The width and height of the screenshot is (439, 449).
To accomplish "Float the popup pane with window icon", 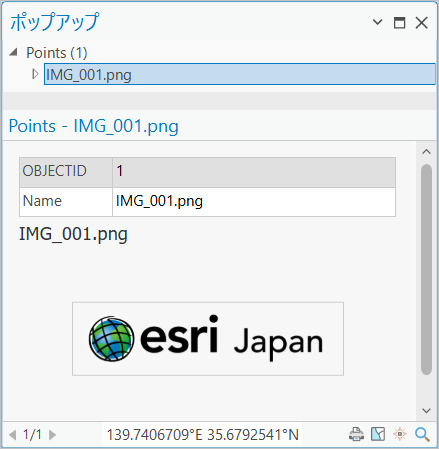I will 399,23.
